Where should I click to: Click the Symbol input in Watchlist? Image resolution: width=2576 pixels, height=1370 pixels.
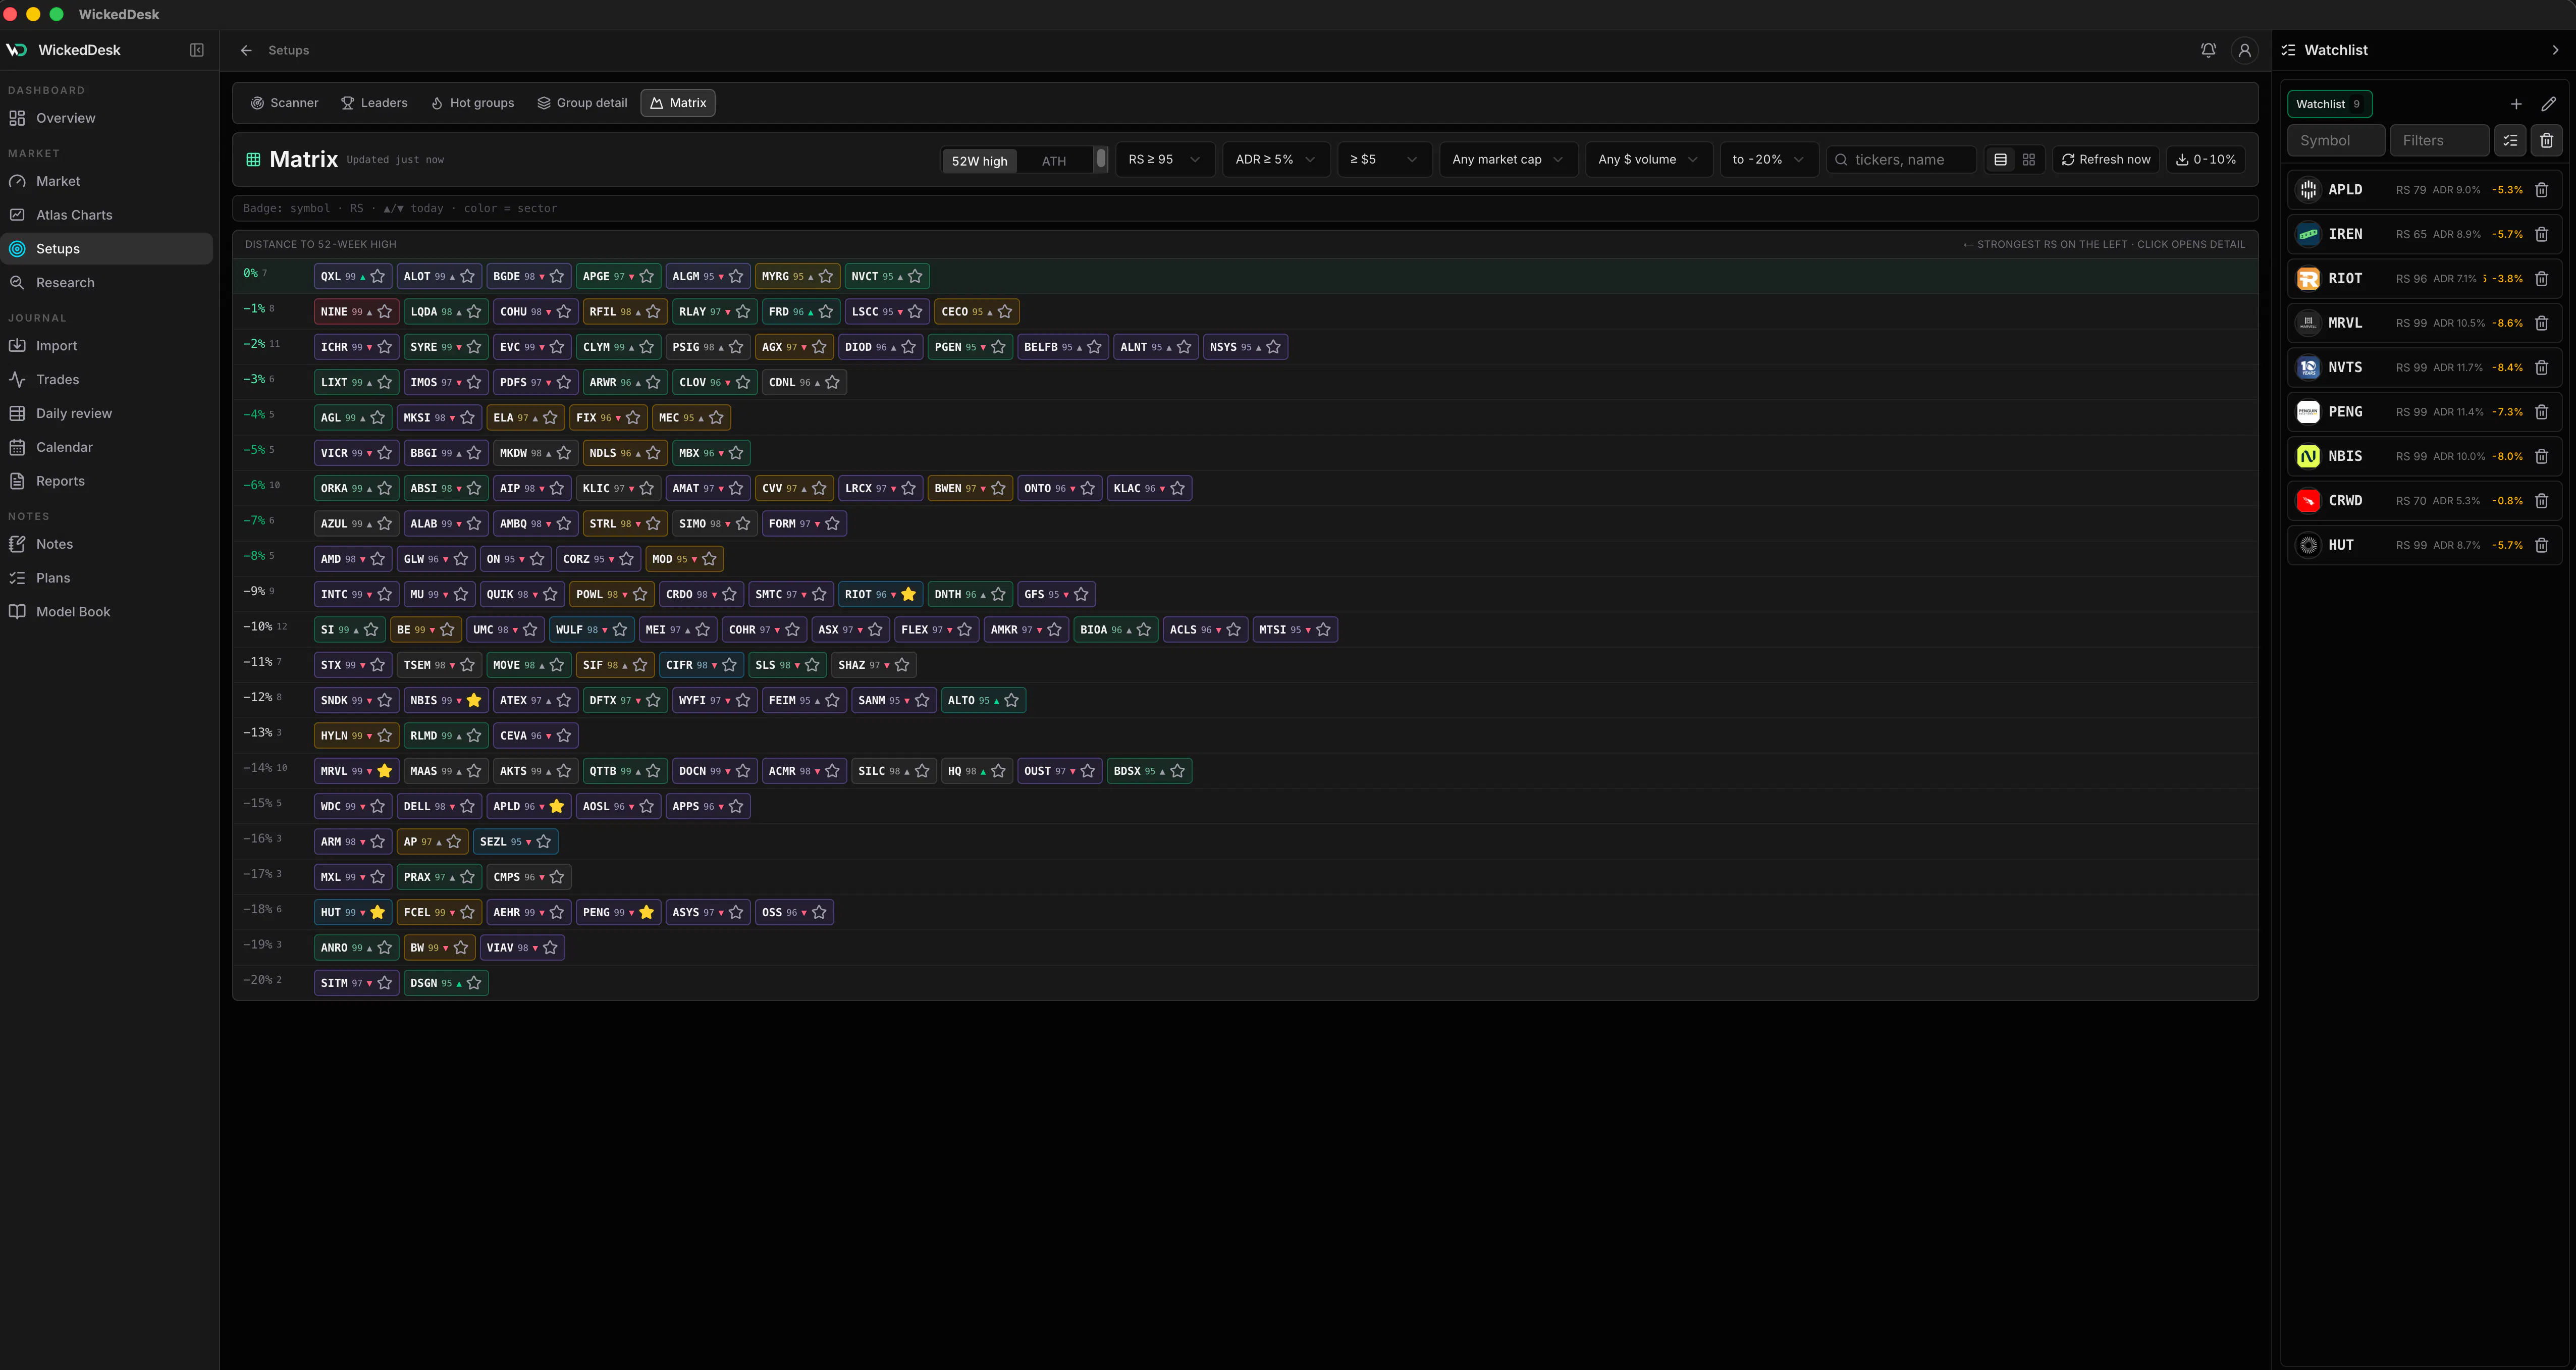coord(2336,141)
